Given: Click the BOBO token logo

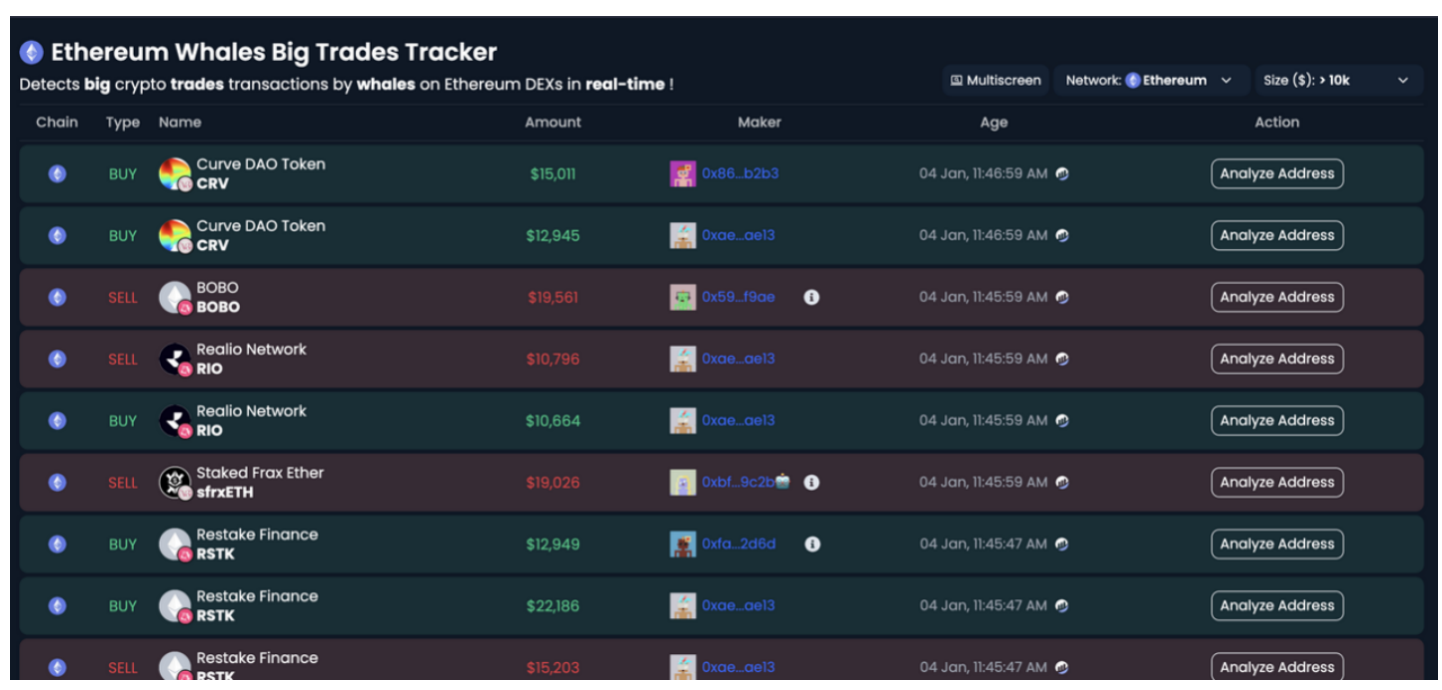Looking at the screenshot, I should point(175,297).
